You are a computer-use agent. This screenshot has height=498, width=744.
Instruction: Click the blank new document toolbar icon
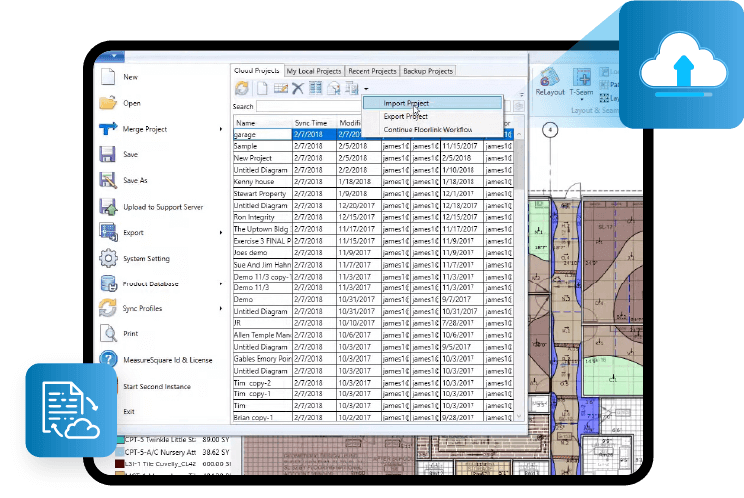pyautogui.click(x=260, y=89)
